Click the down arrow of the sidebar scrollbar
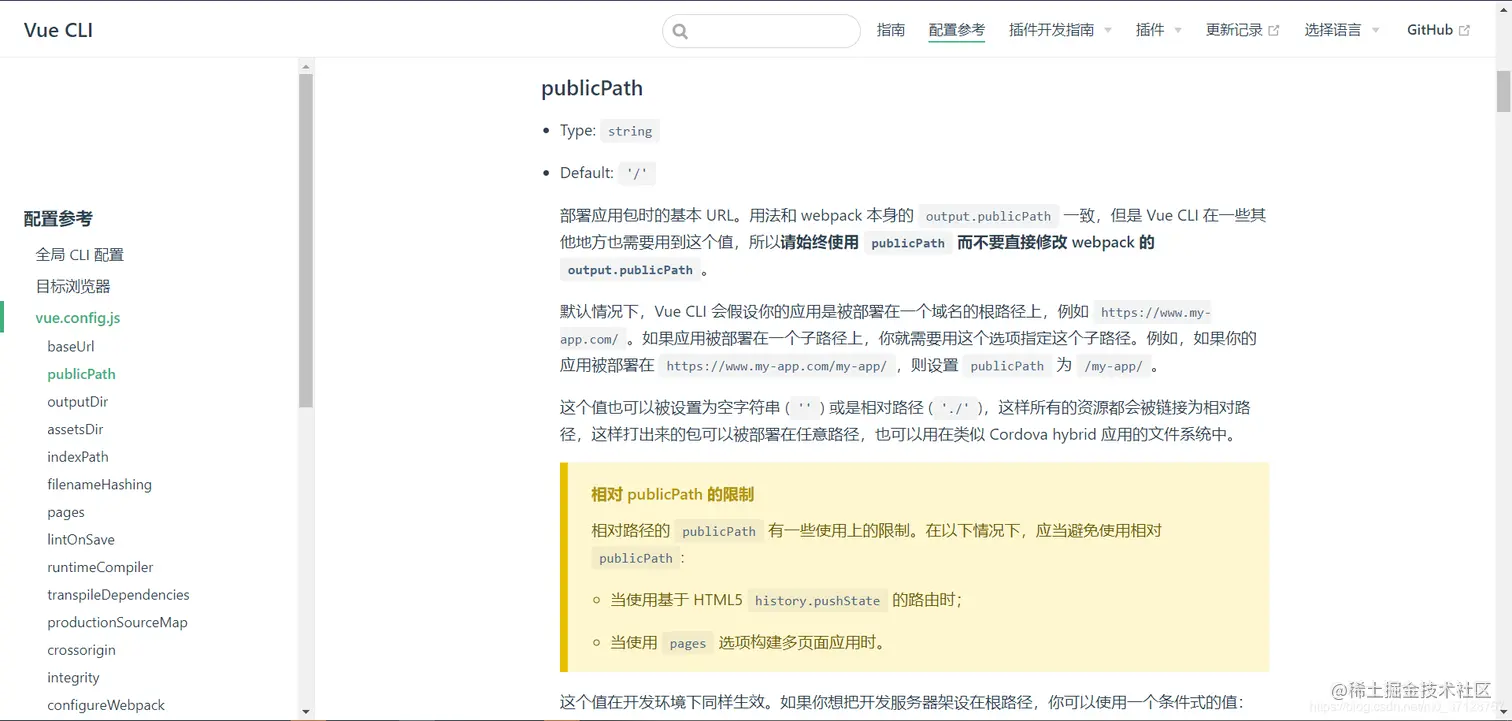The height and width of the screenshot is (721, 1512). pyautogui.click(x=306, y=710)
